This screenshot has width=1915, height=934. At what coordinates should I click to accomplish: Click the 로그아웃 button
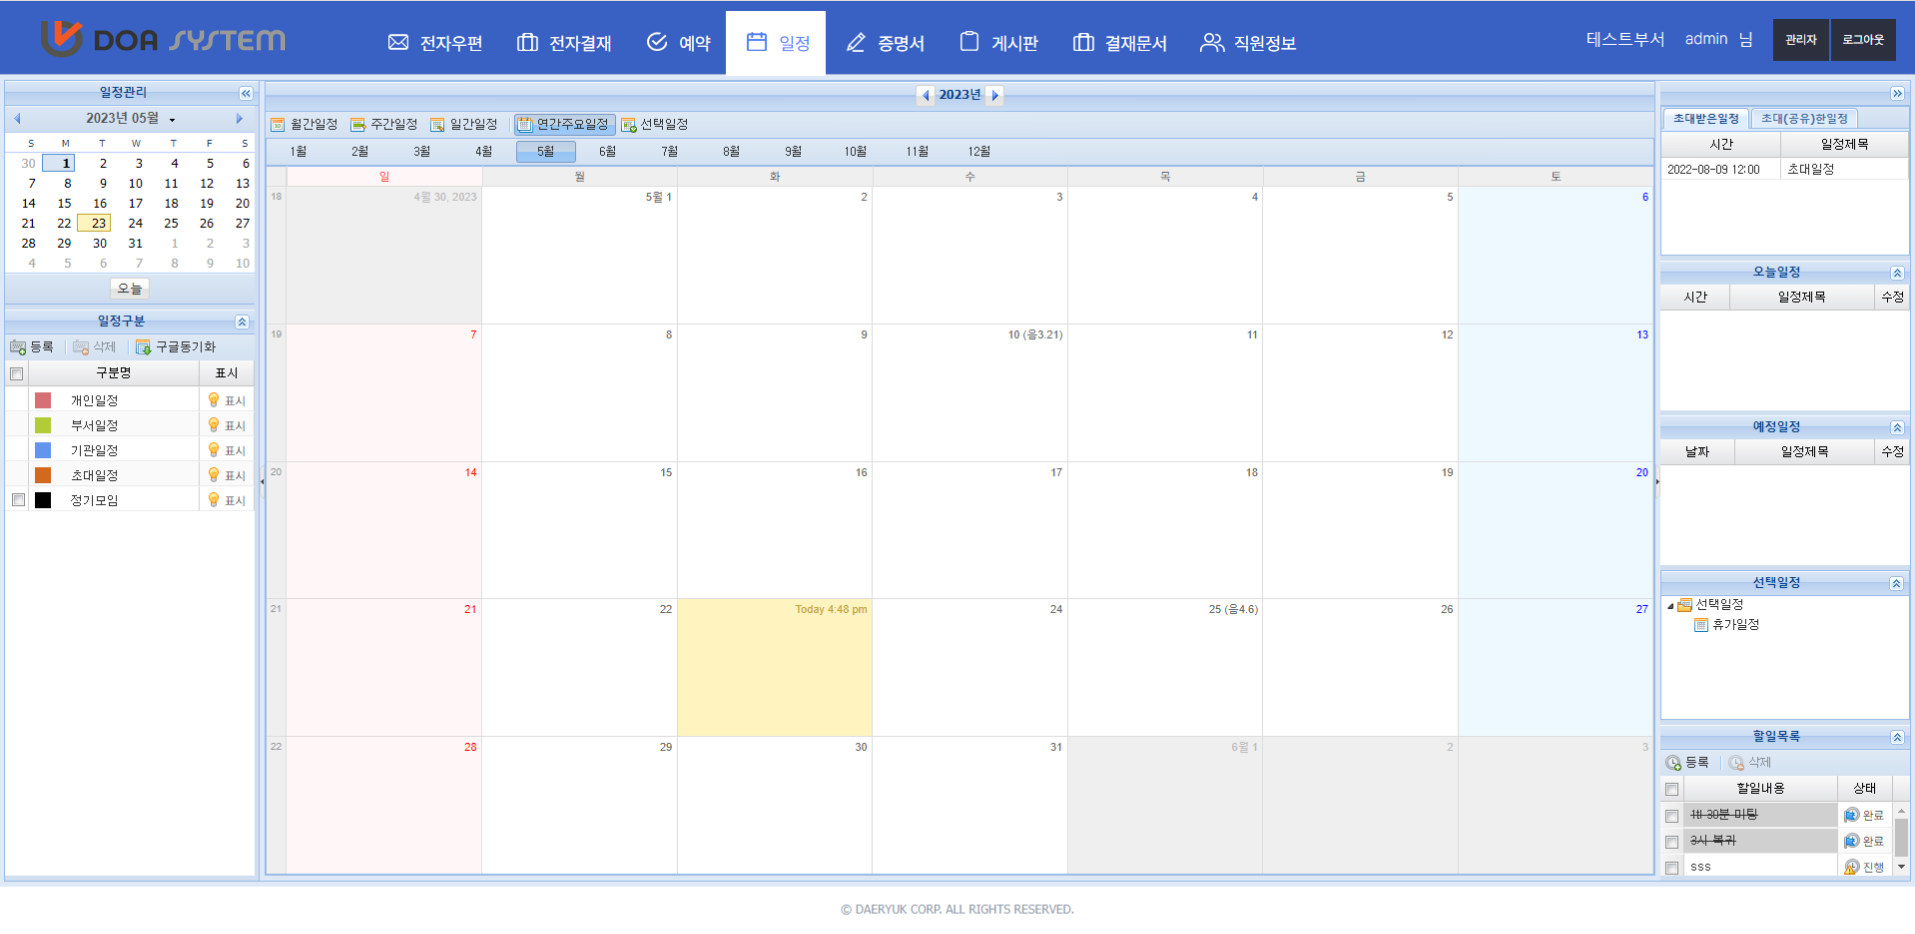(1862, 40)
